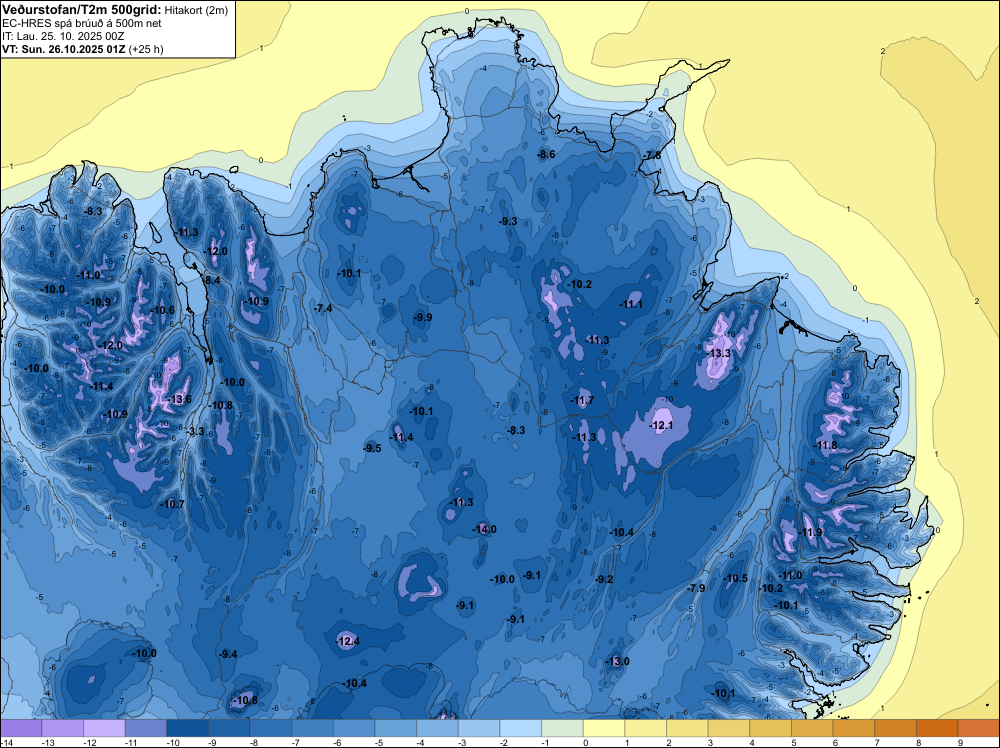Click the initial time line 'IT: Lau. 25. 10. 2025 00Z'
The height and width of the screenshot is (748, 1000).
(x=63, y=36)
